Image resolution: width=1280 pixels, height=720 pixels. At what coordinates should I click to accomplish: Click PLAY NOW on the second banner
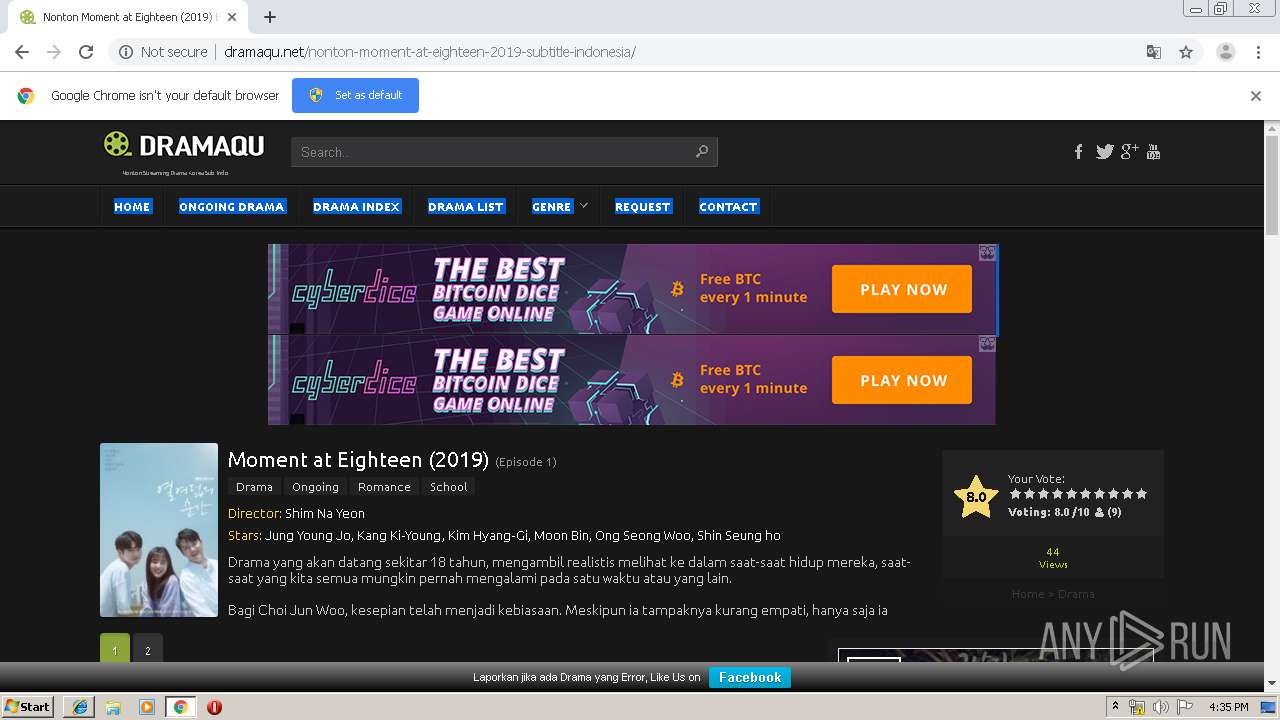click(x=902, y=380)
